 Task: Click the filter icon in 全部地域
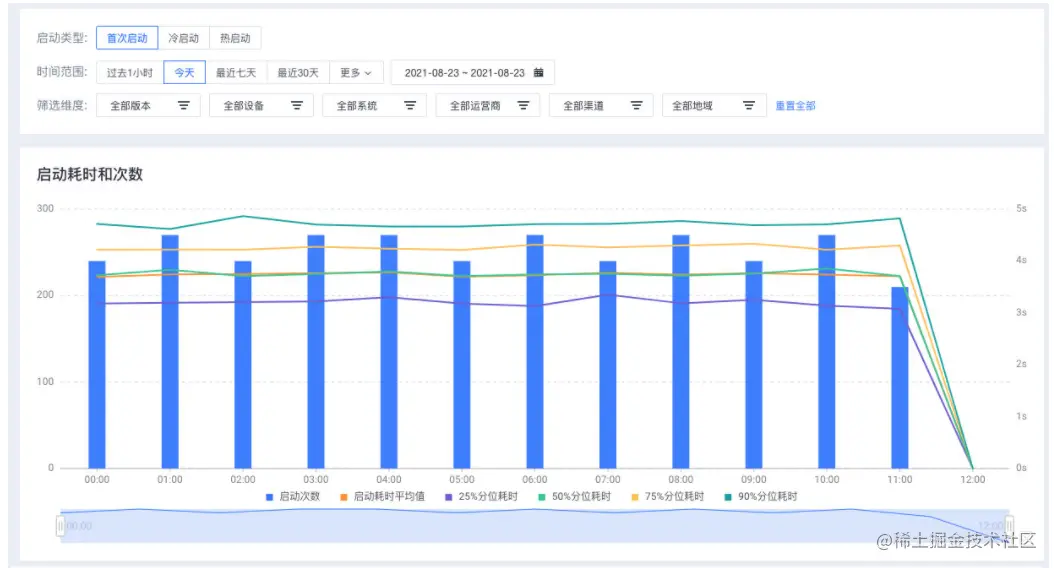click(x=749, y=106)
